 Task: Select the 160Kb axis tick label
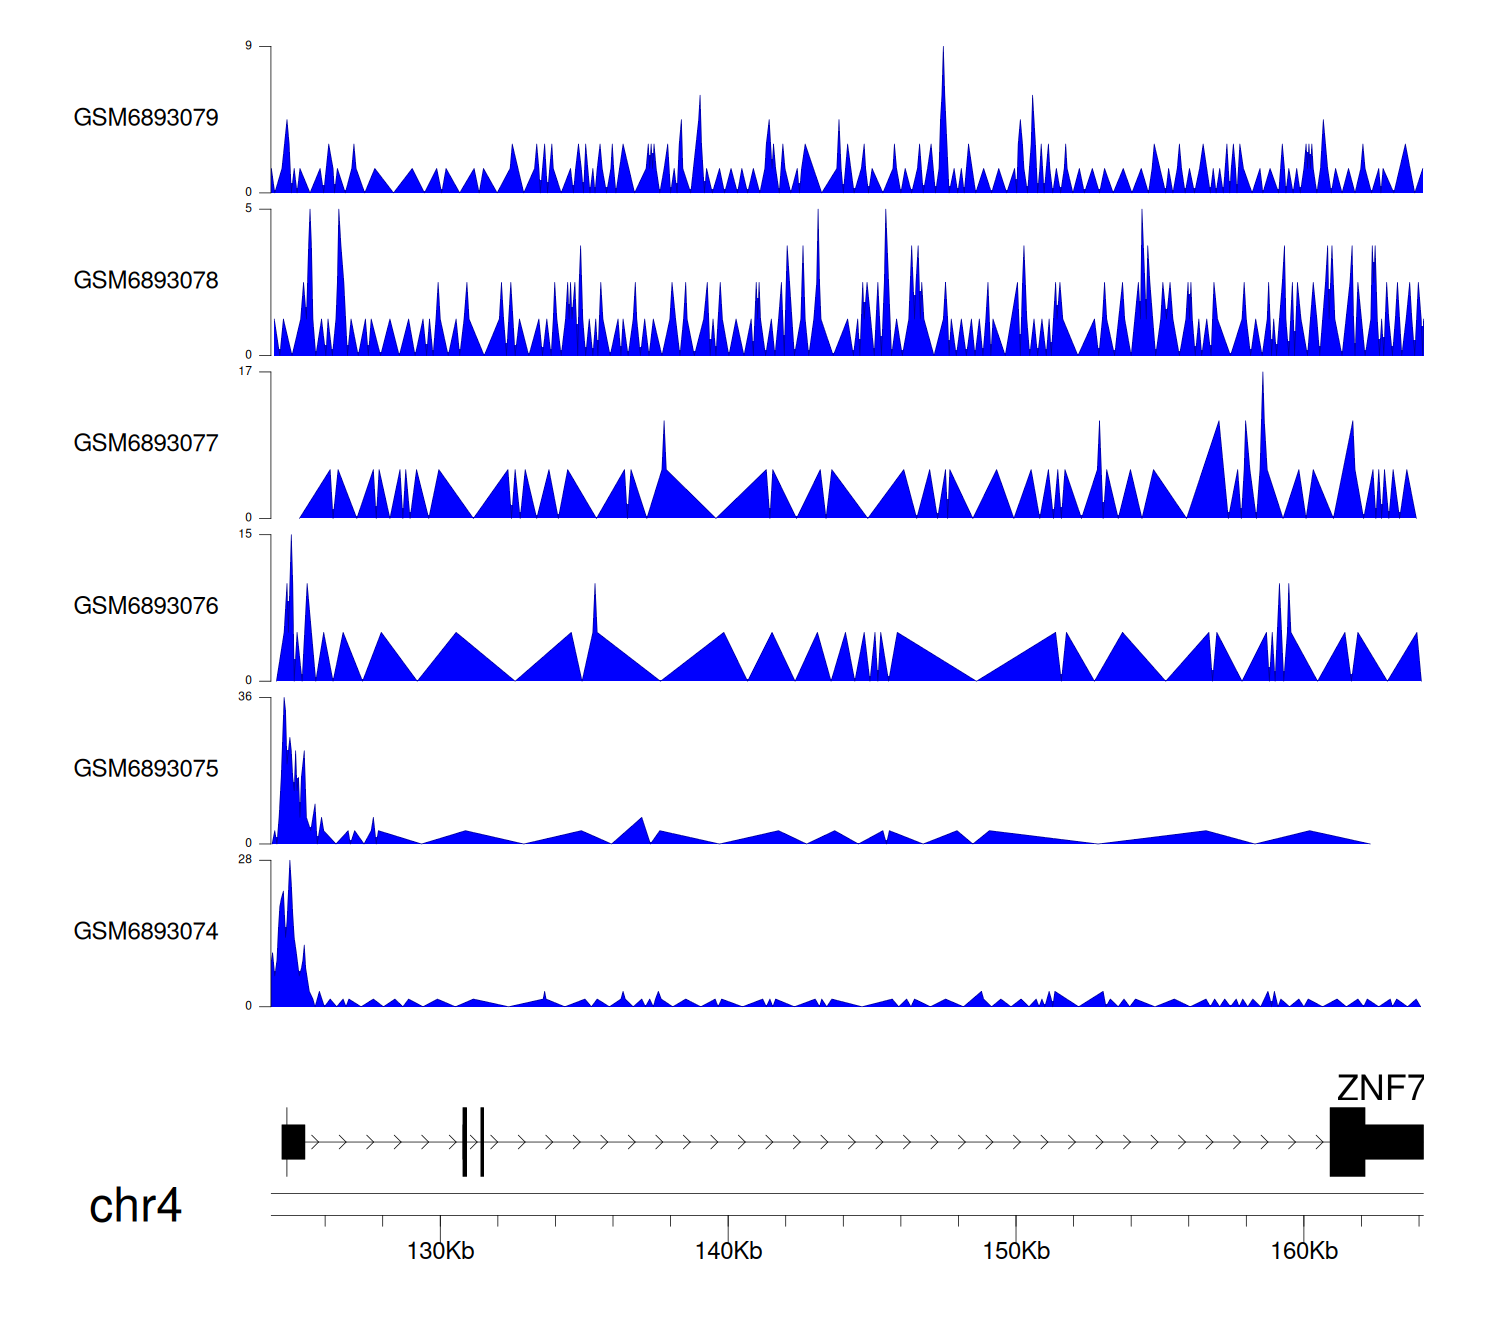pyautogui.click(x=1304, y=1251)
